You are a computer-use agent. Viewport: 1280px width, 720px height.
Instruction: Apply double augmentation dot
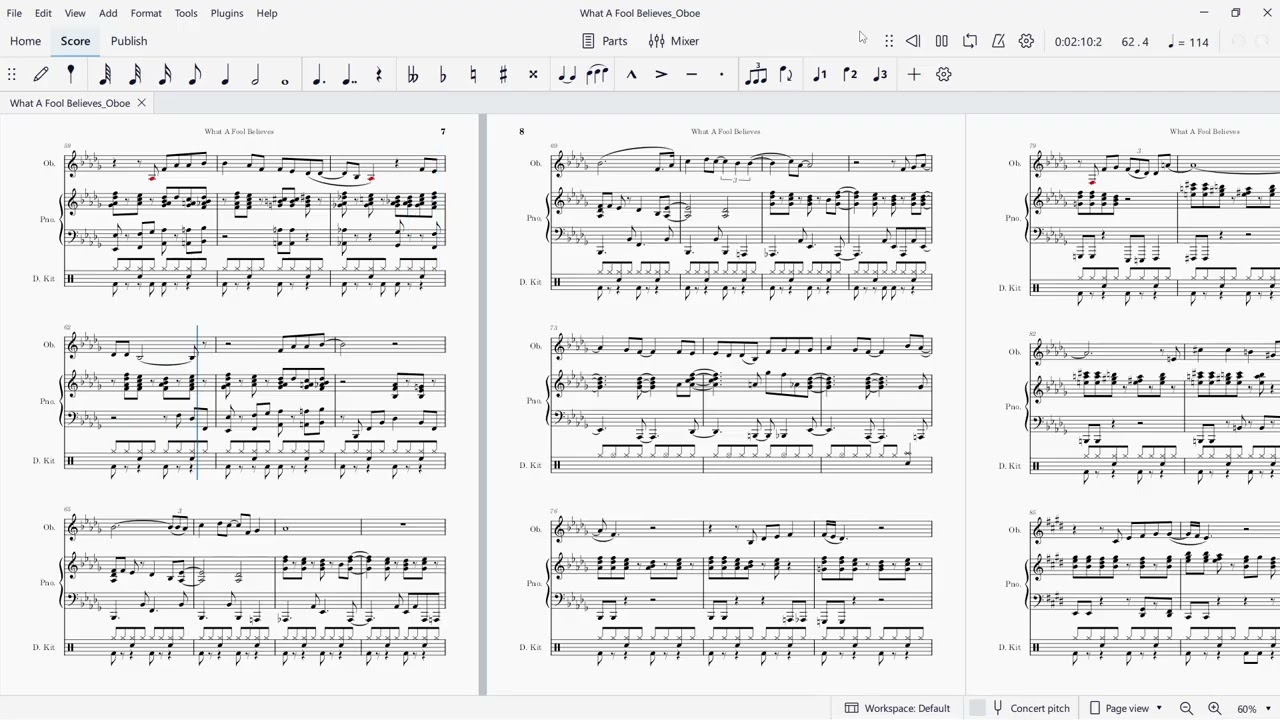(348, 74)
